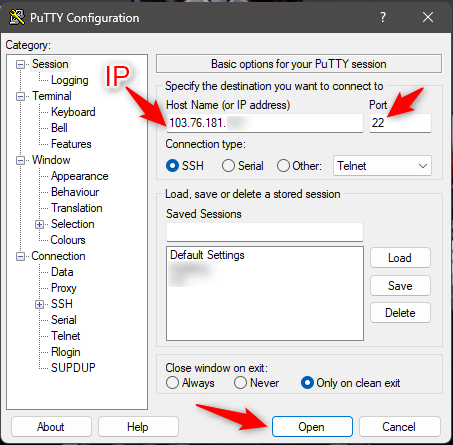Expand the SSH tree node
453x445 pixels.
click(39, 304)
